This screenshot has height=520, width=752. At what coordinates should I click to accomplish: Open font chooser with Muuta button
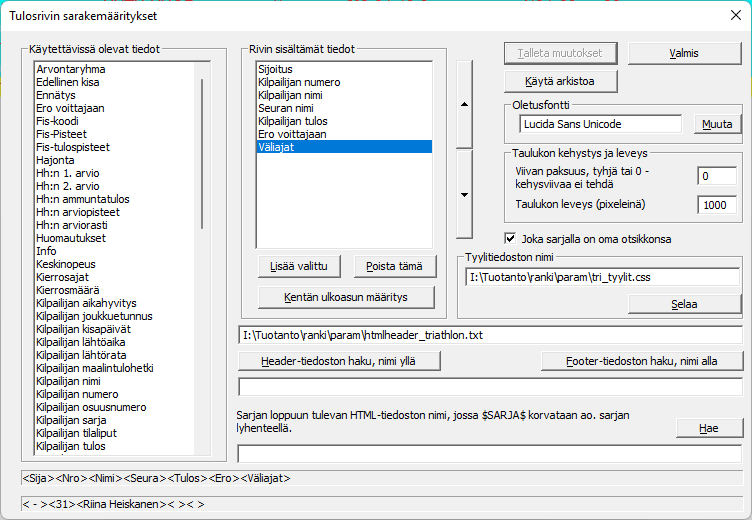(x=717, y=124)
